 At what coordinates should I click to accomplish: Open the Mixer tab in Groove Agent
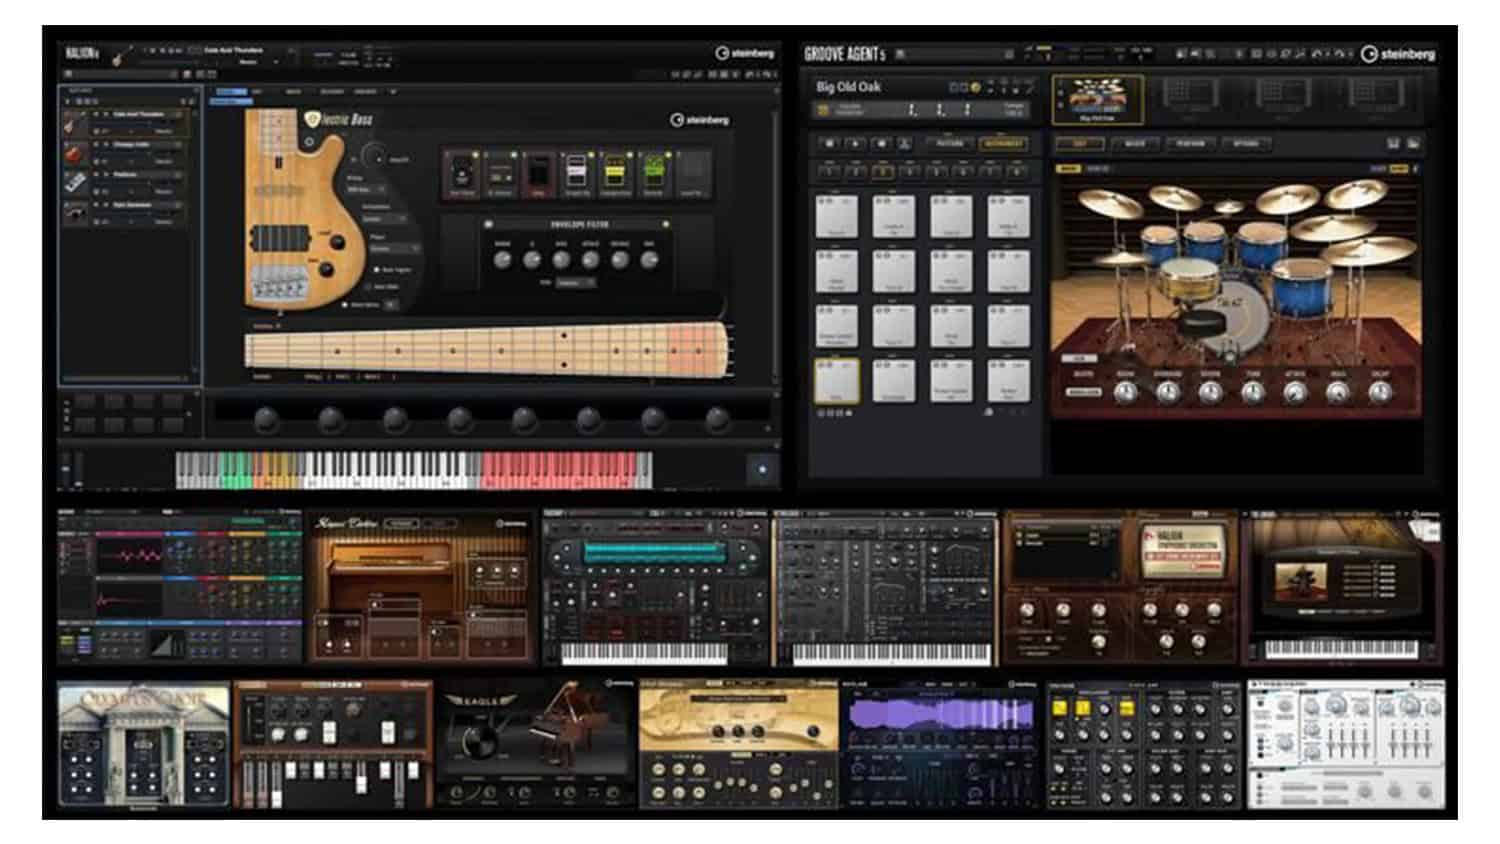1135,144
